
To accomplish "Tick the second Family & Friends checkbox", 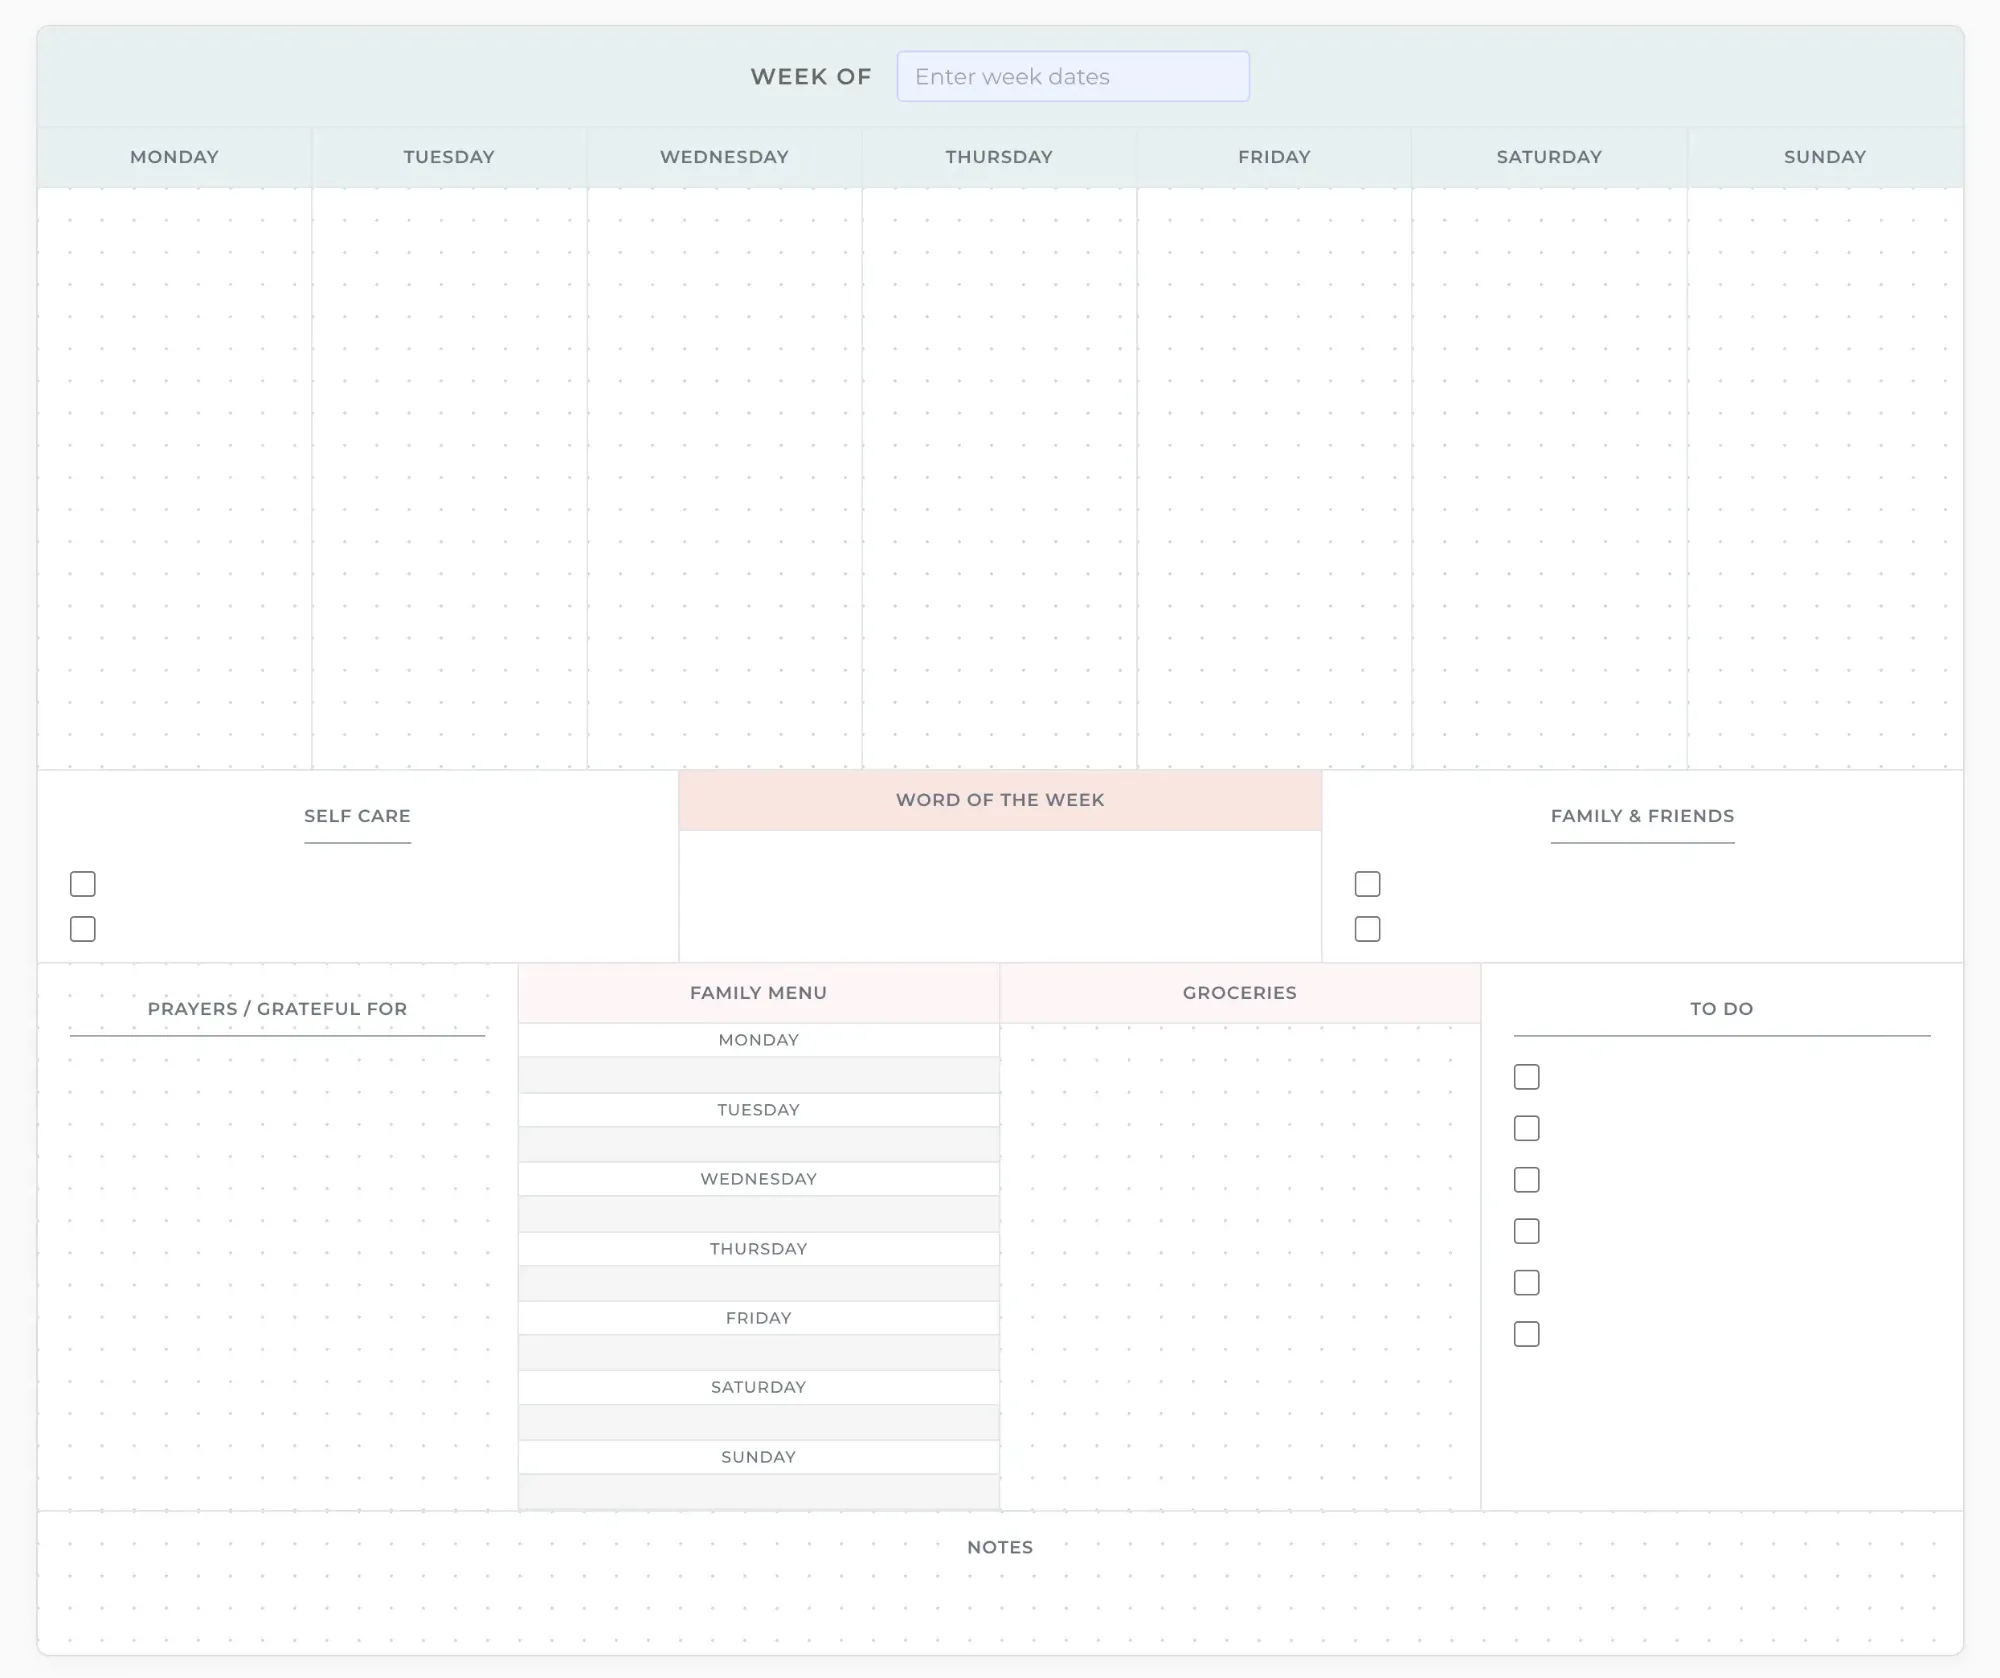I will pos(1367,929).
